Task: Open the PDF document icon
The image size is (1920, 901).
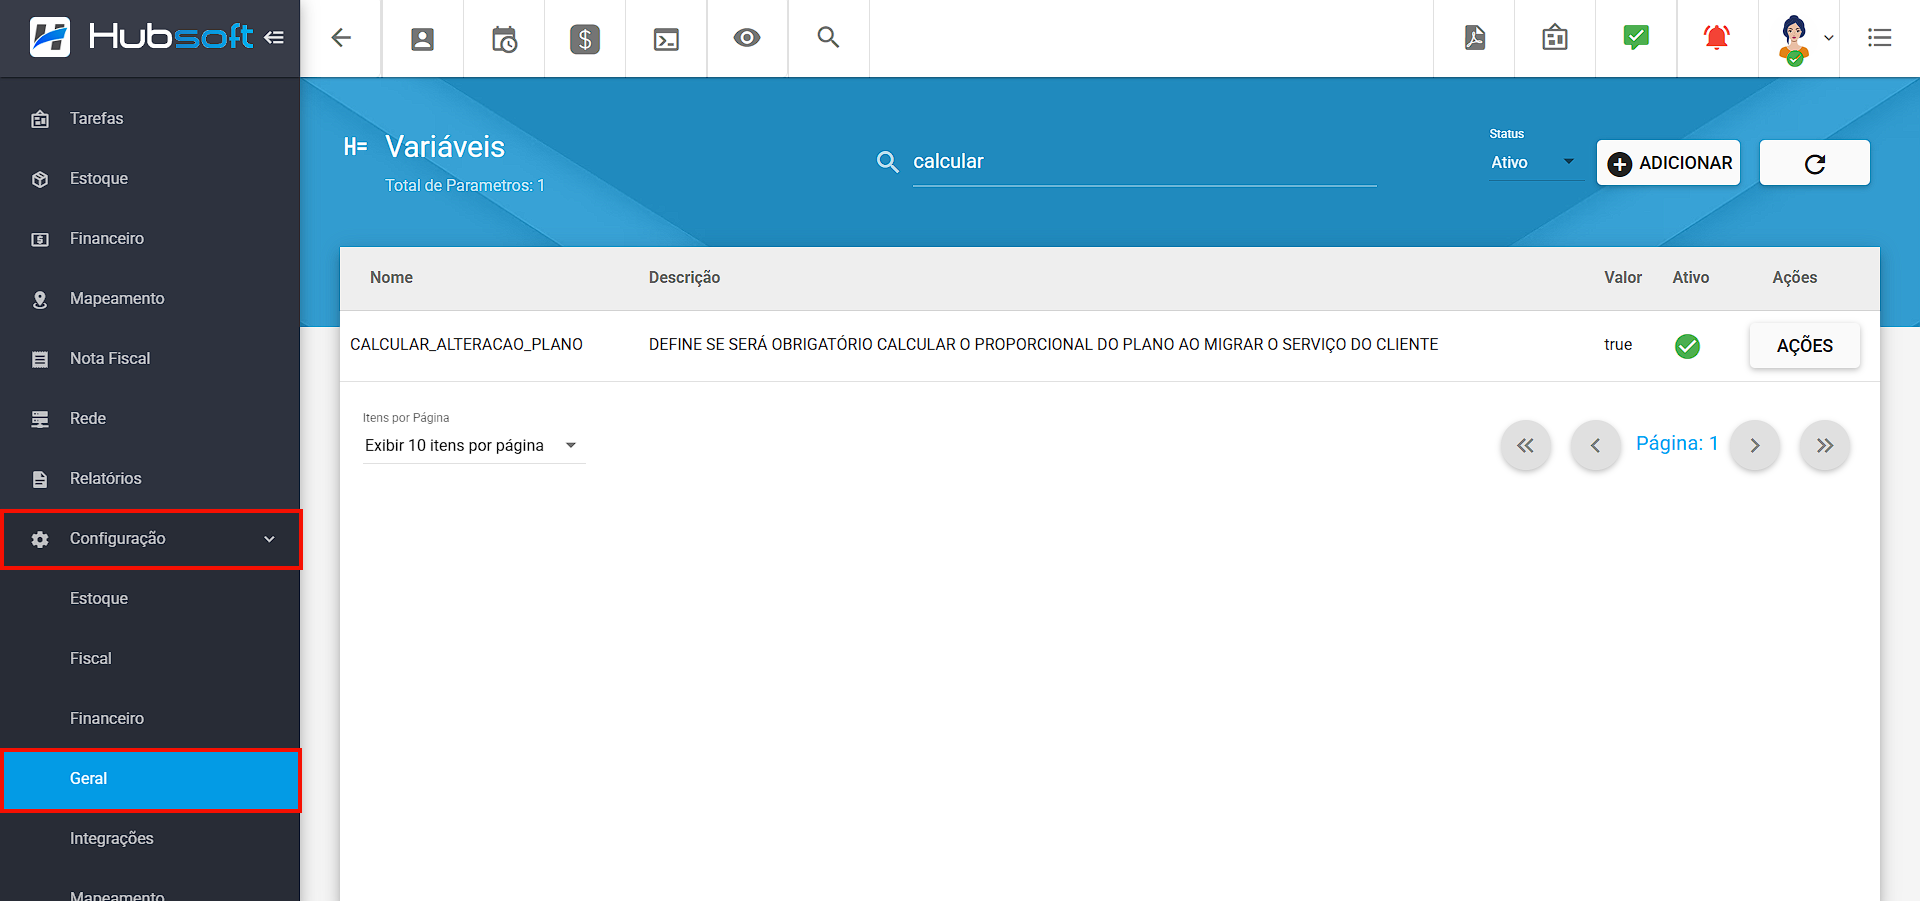Action: coord(1475,38)
